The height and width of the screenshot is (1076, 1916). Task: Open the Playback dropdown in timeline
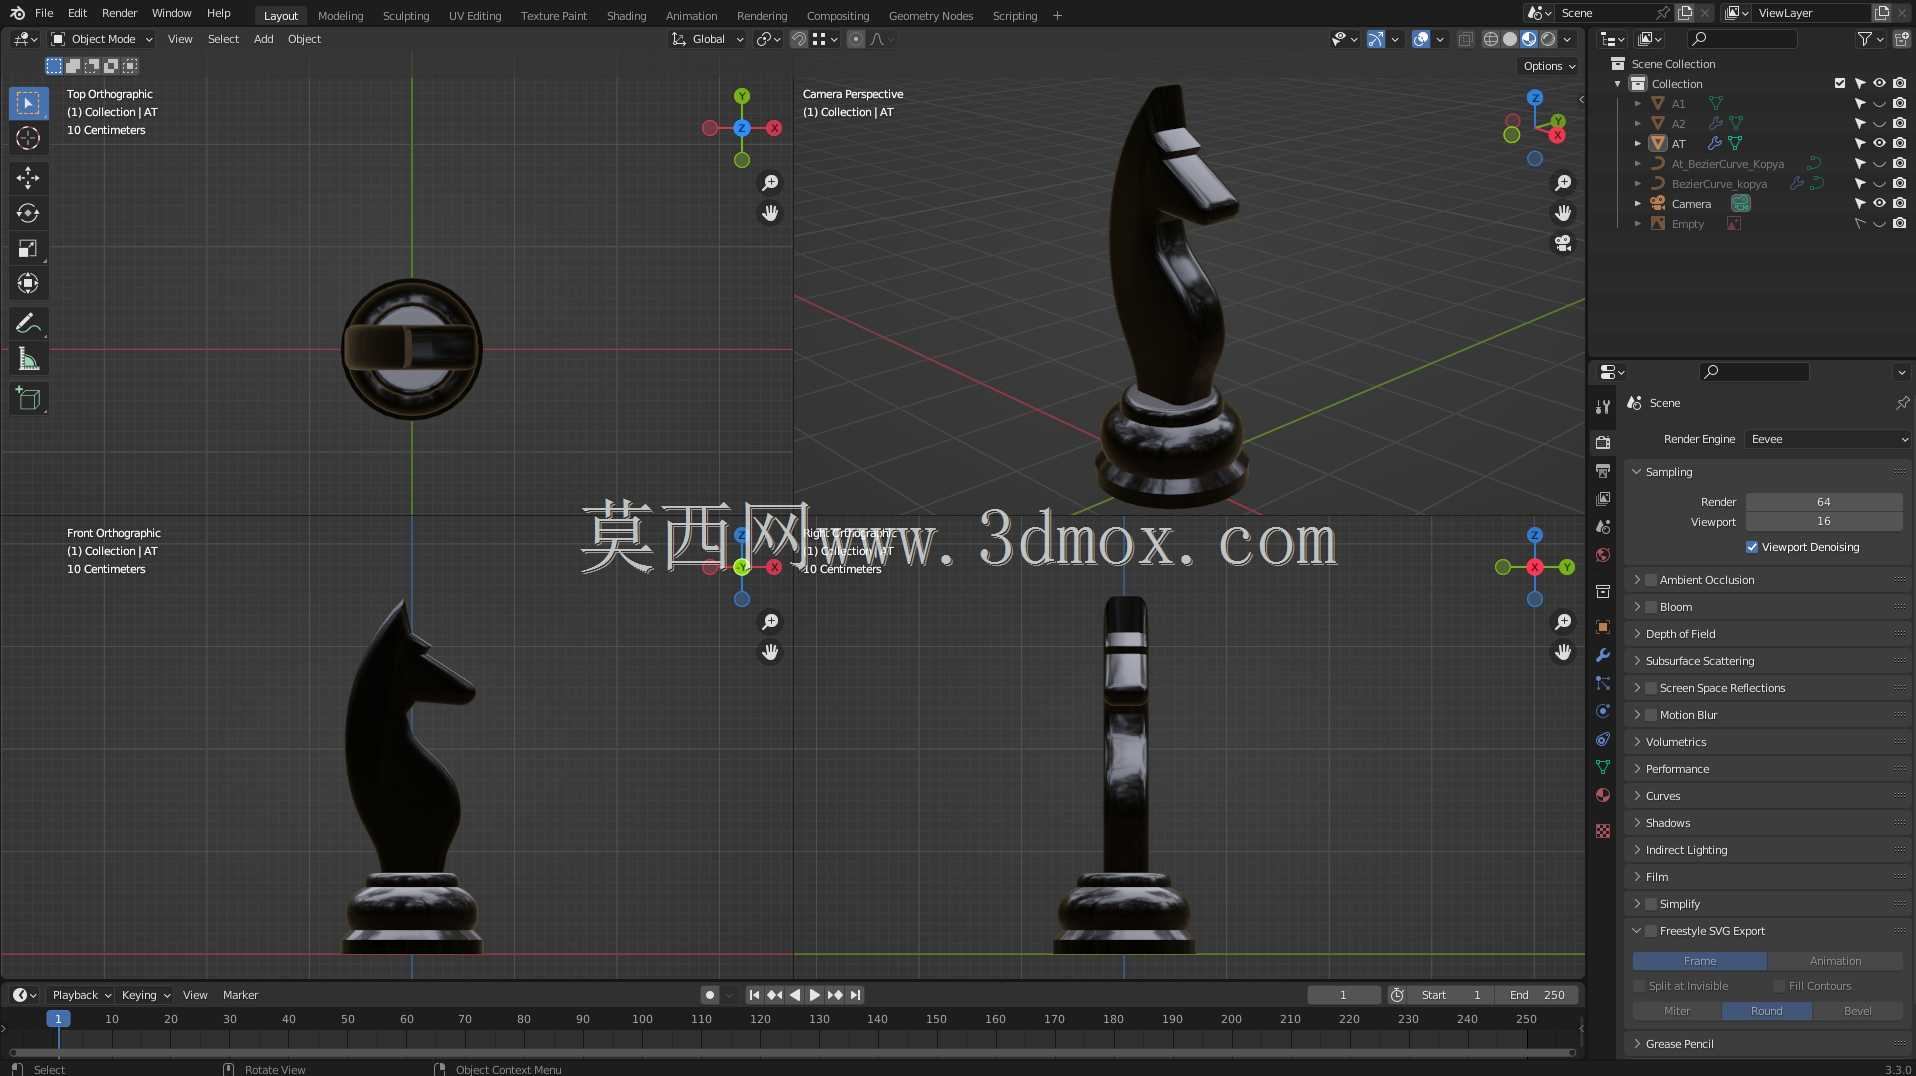coord(81,995)
